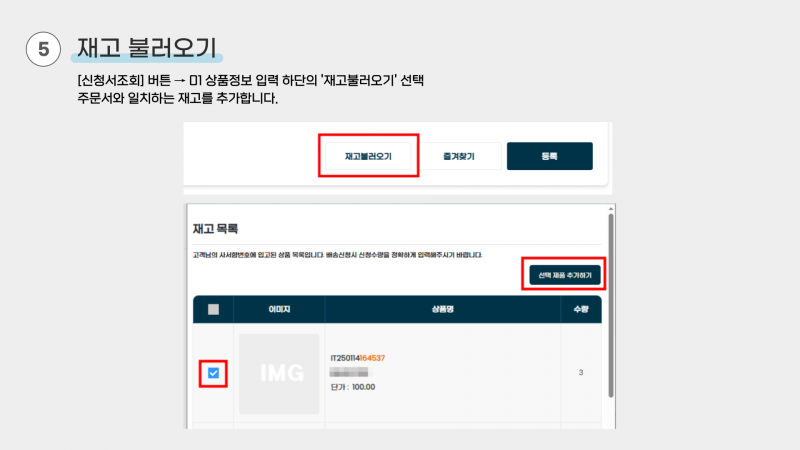Click the circled step number 5 icon
The image size is (800, 450).
(x=43, y=49)
